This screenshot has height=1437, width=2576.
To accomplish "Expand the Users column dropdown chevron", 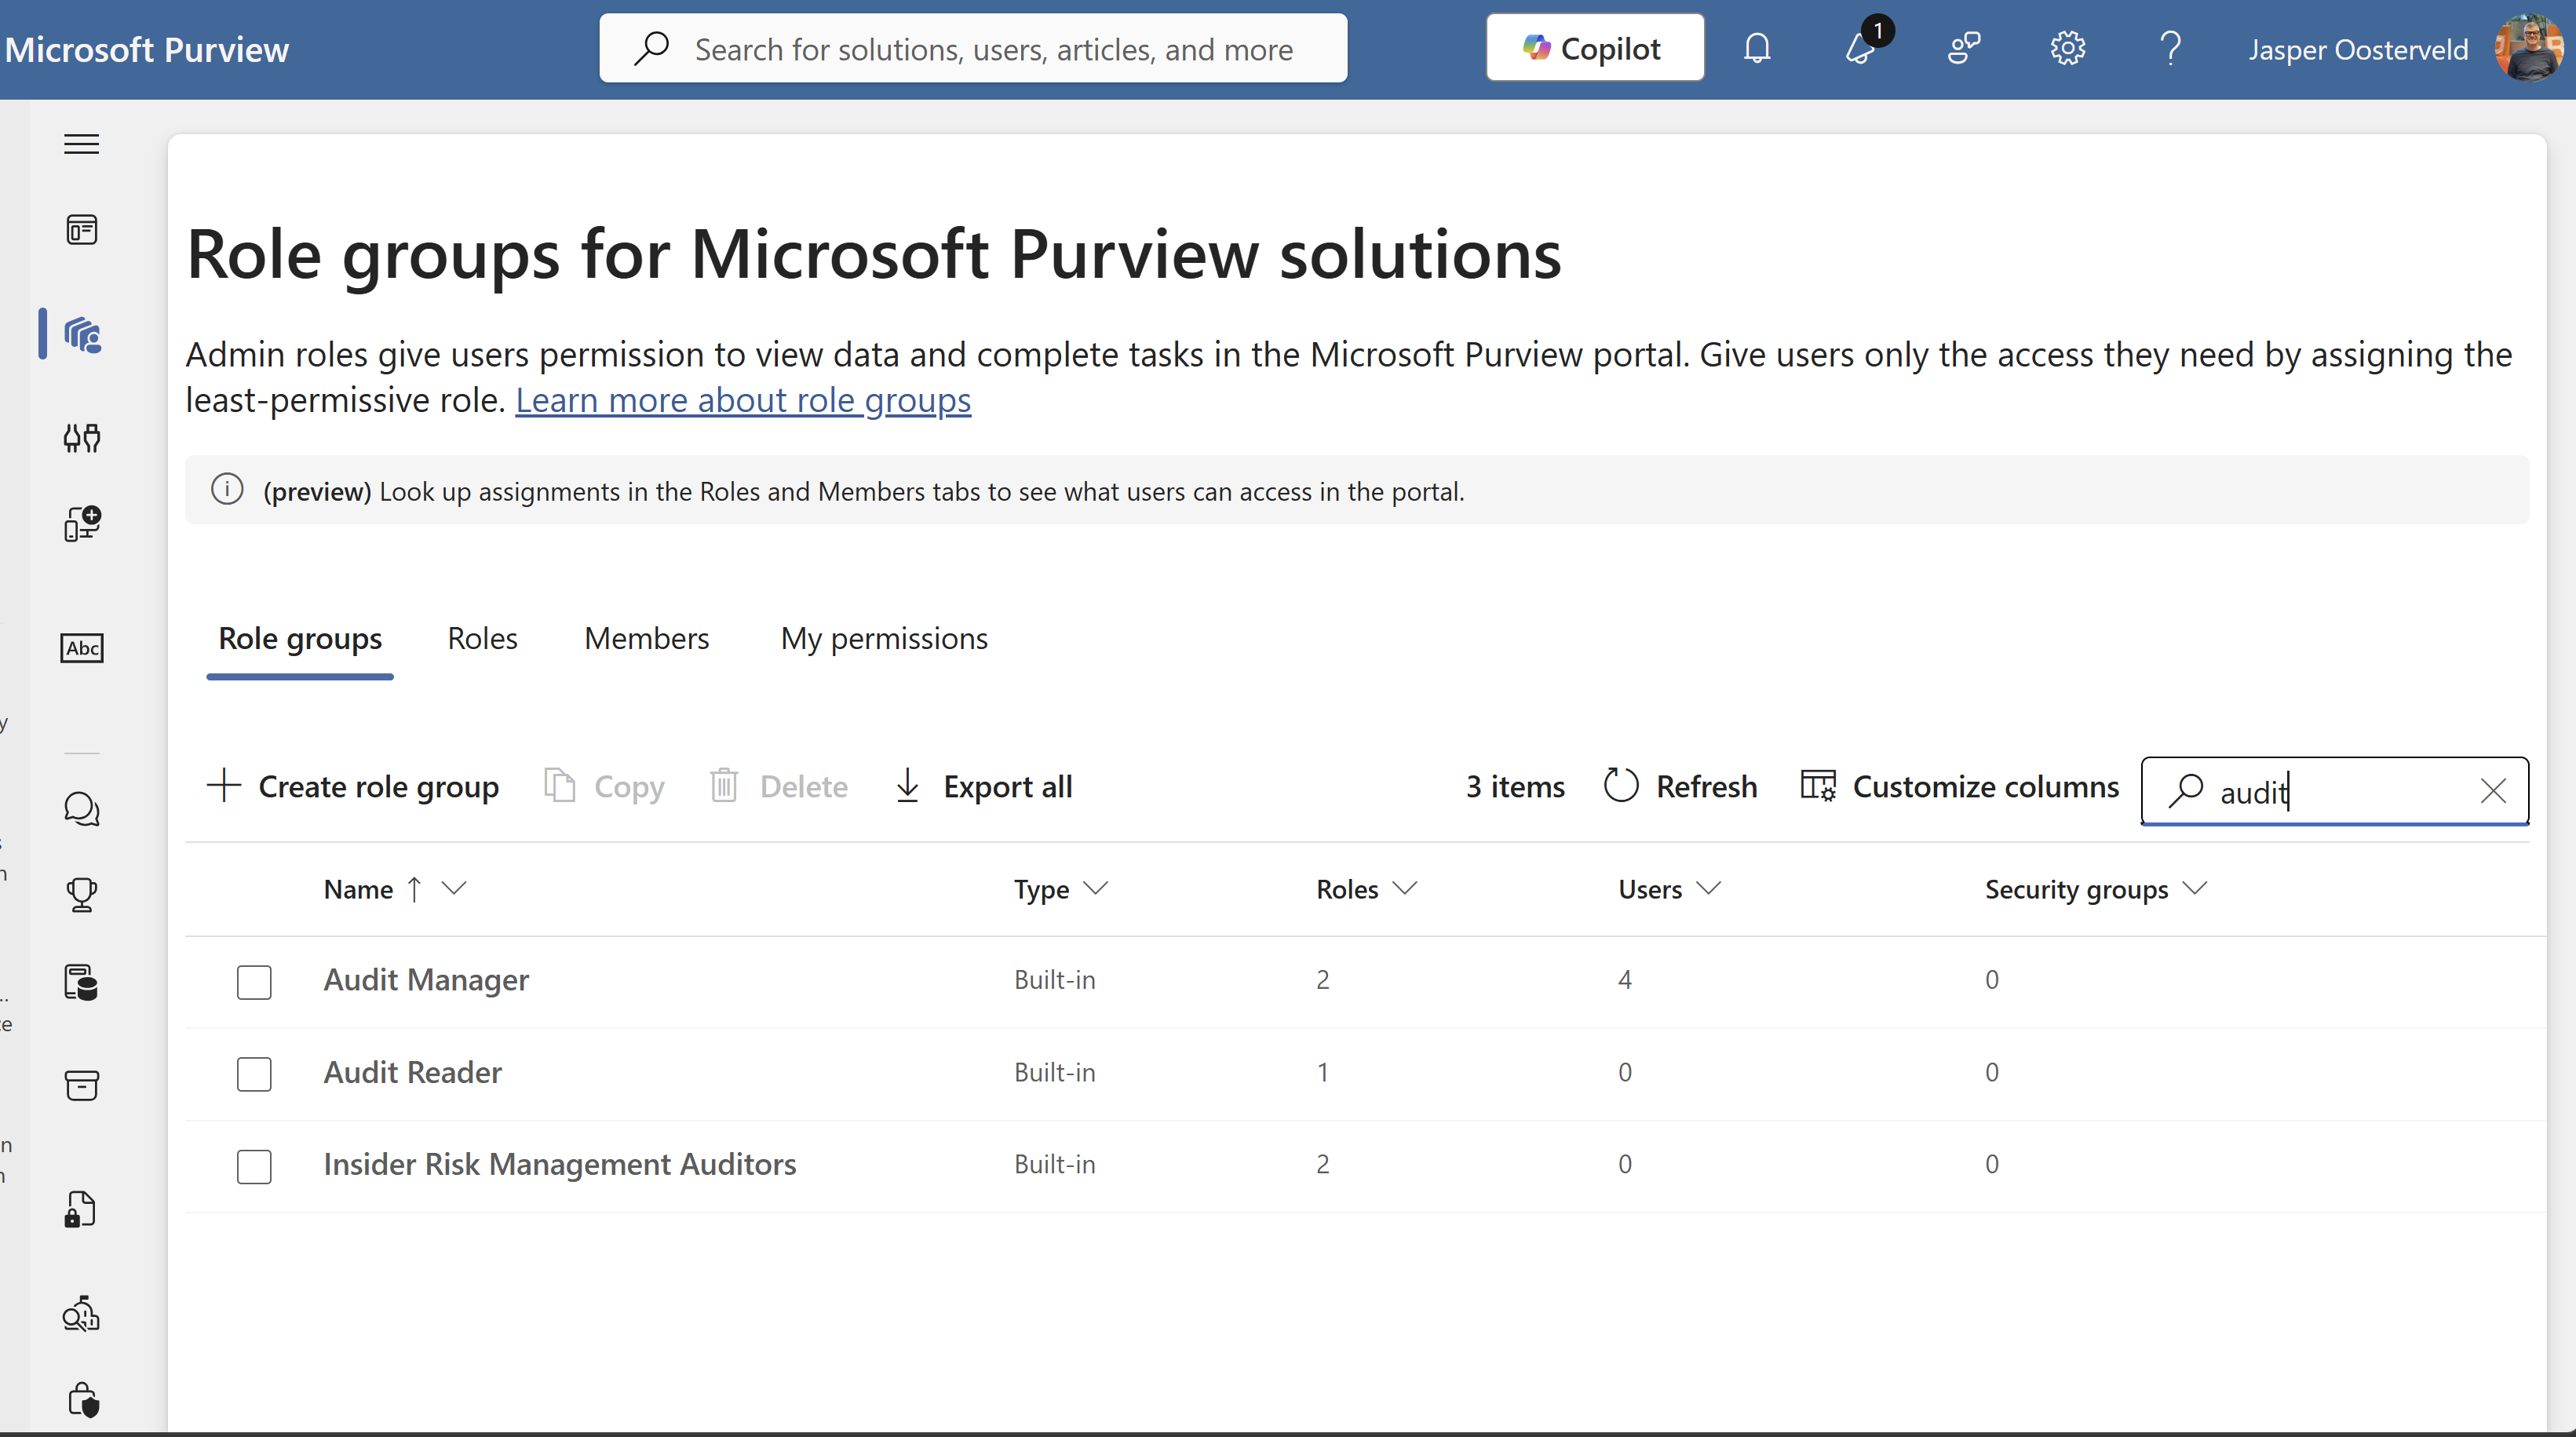I will (1709, 888).
